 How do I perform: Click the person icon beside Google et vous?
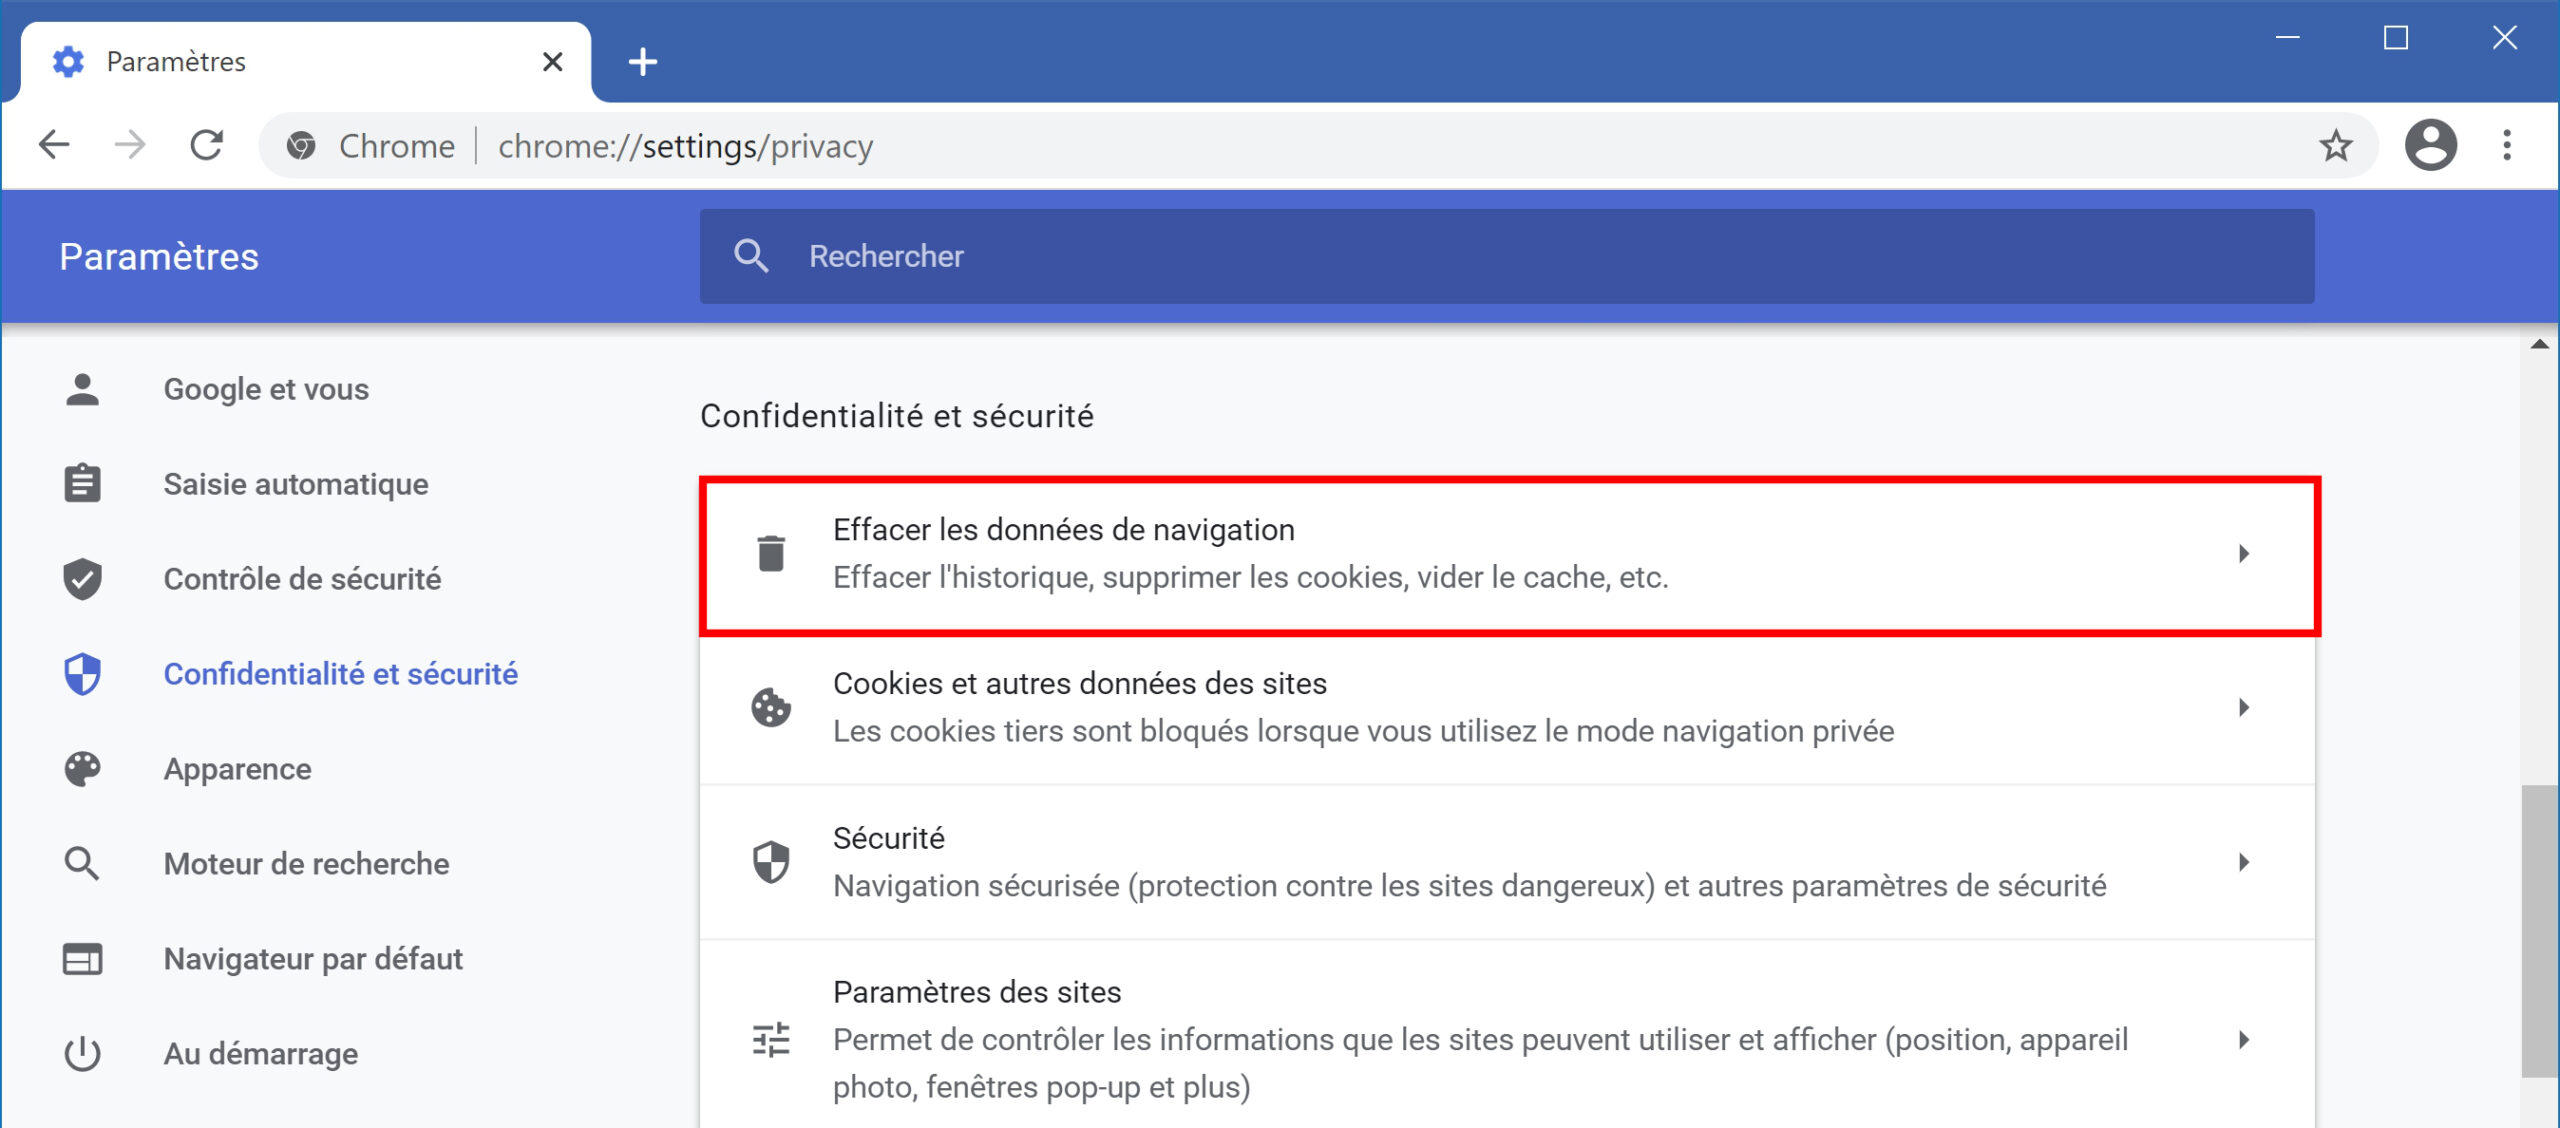pos(82,389)
